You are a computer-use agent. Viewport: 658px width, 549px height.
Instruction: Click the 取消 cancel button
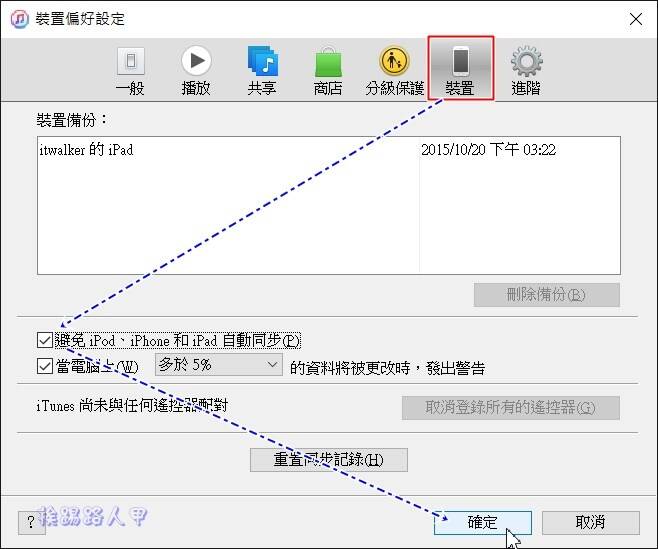(590, 523)
